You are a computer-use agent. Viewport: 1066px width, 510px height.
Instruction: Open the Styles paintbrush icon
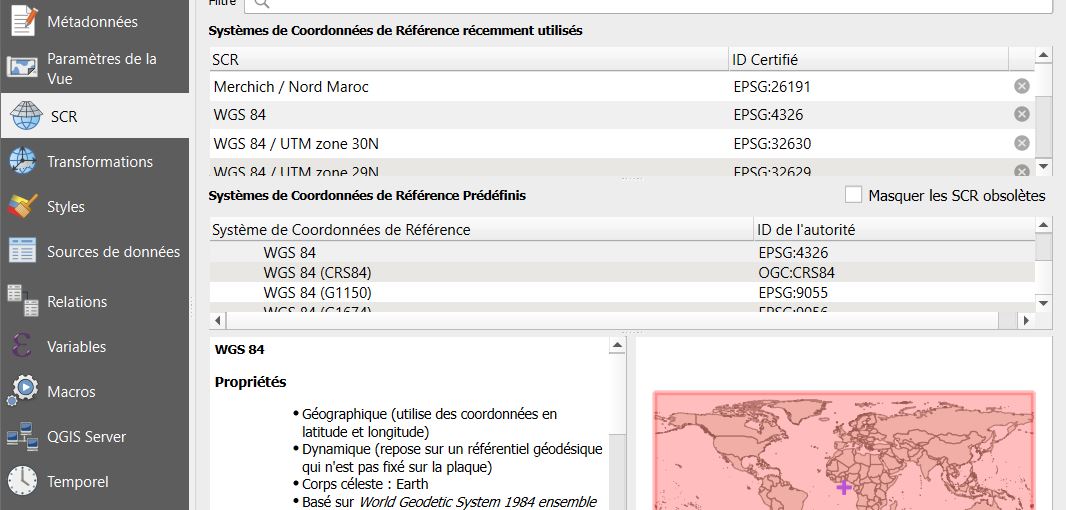[22, 207]
